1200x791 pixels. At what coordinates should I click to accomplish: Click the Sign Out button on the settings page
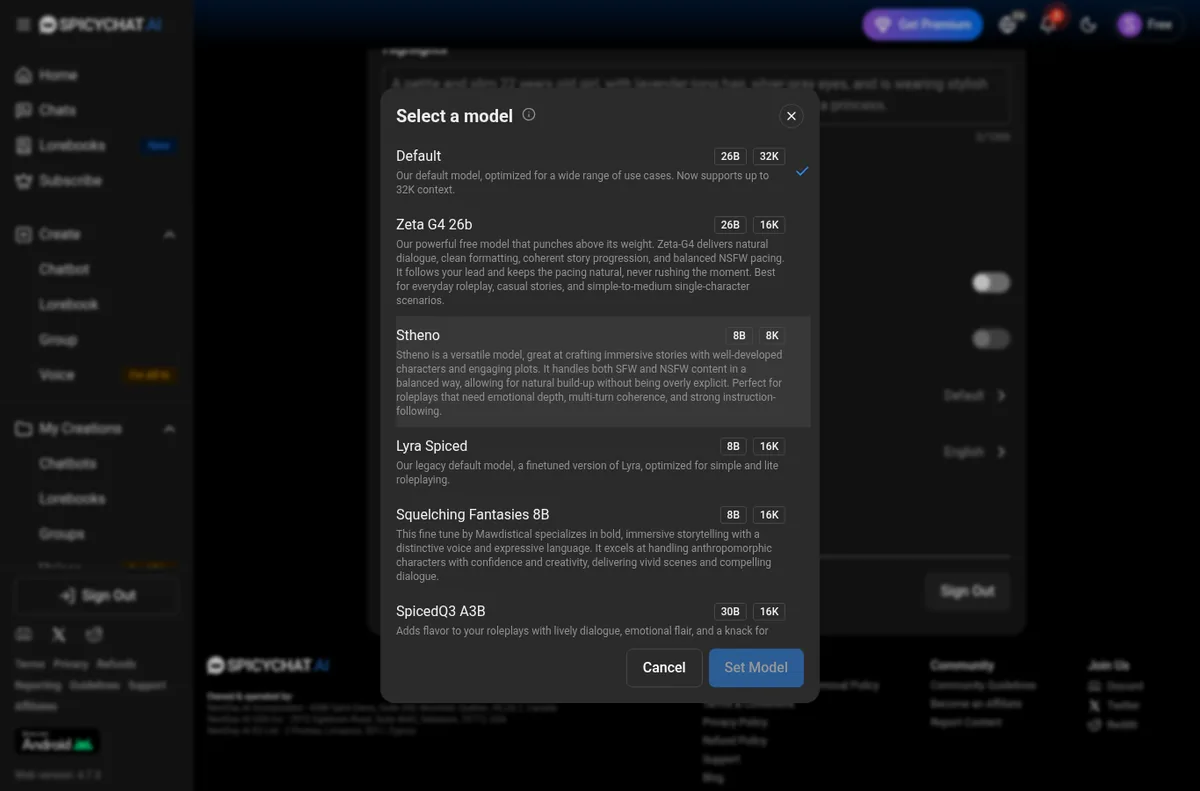pyautogui.click(x=967, y=591)
